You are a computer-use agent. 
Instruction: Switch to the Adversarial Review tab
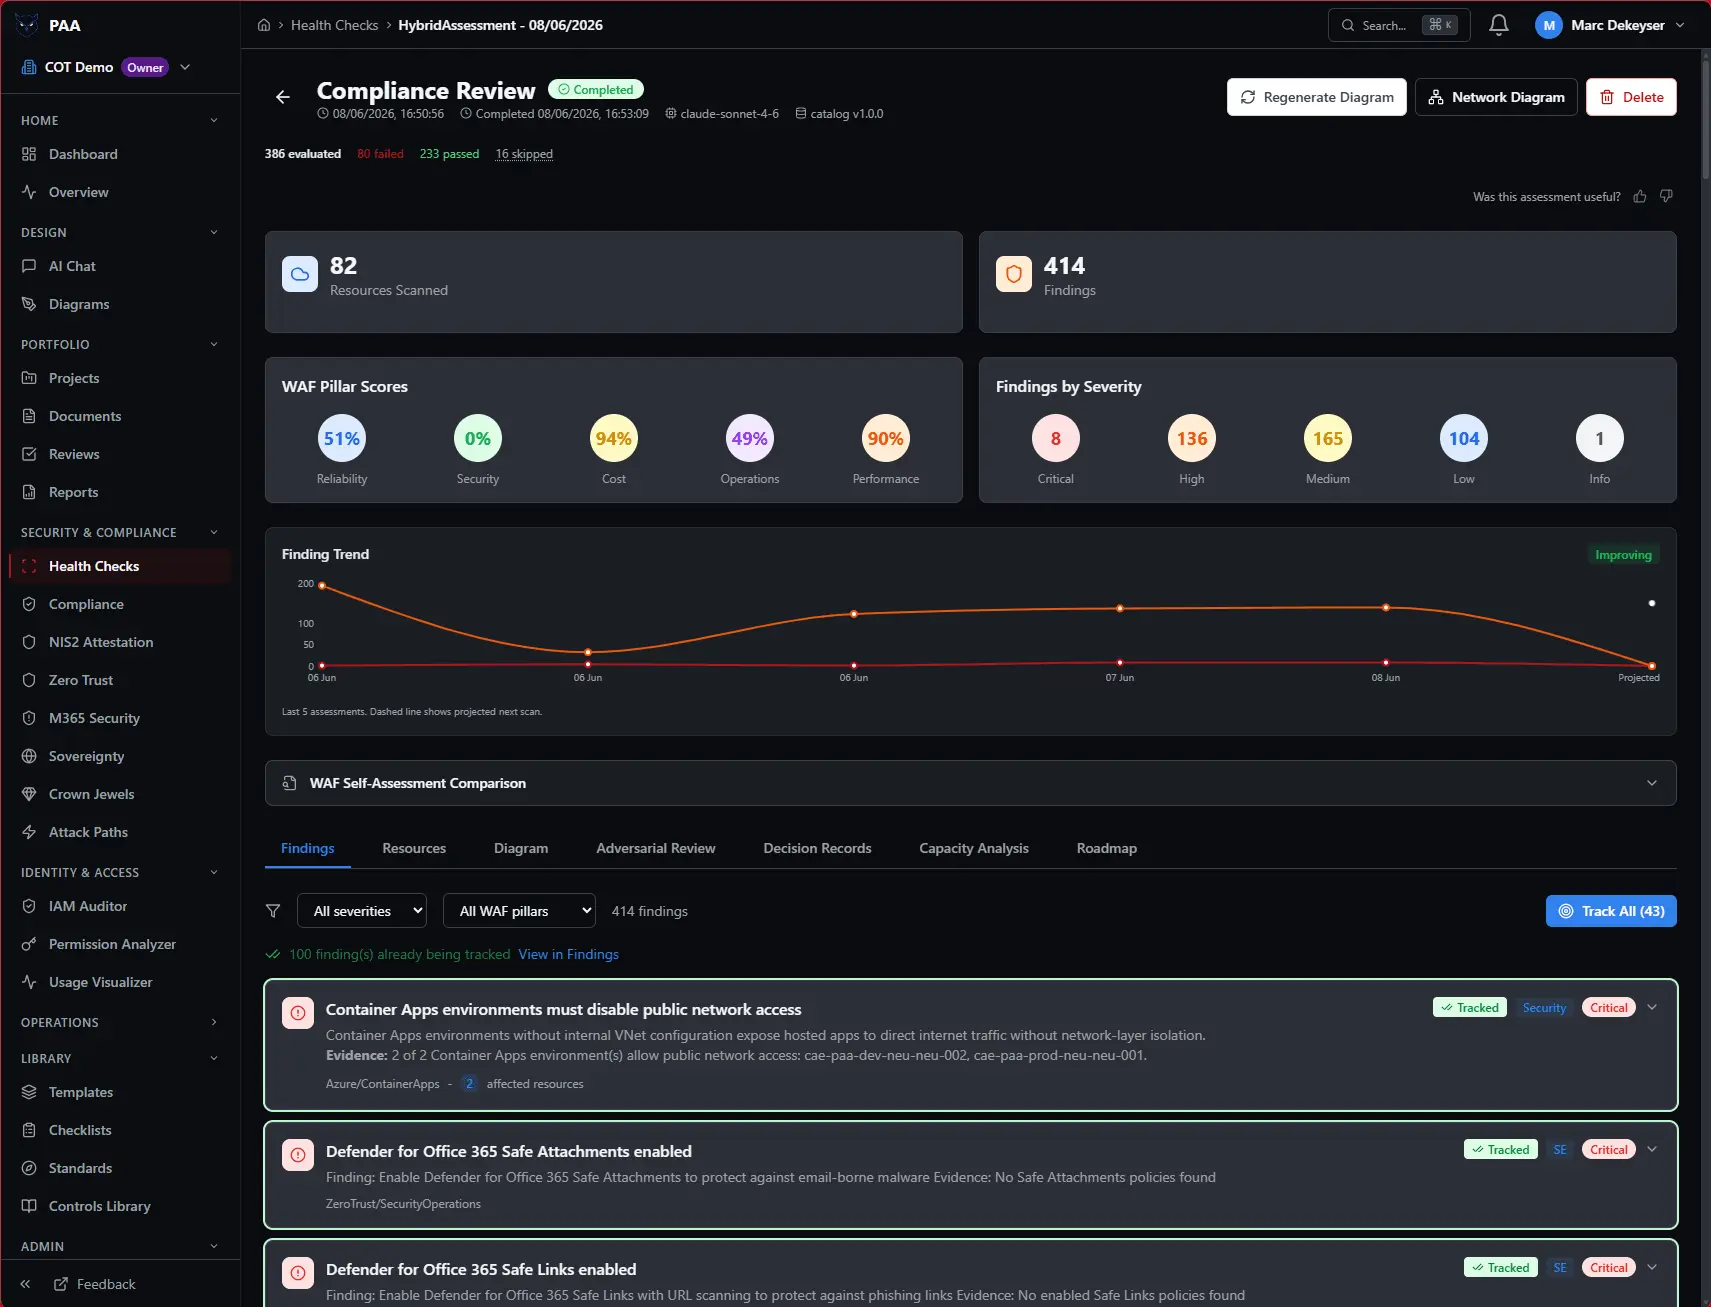(x=656, y=848)
